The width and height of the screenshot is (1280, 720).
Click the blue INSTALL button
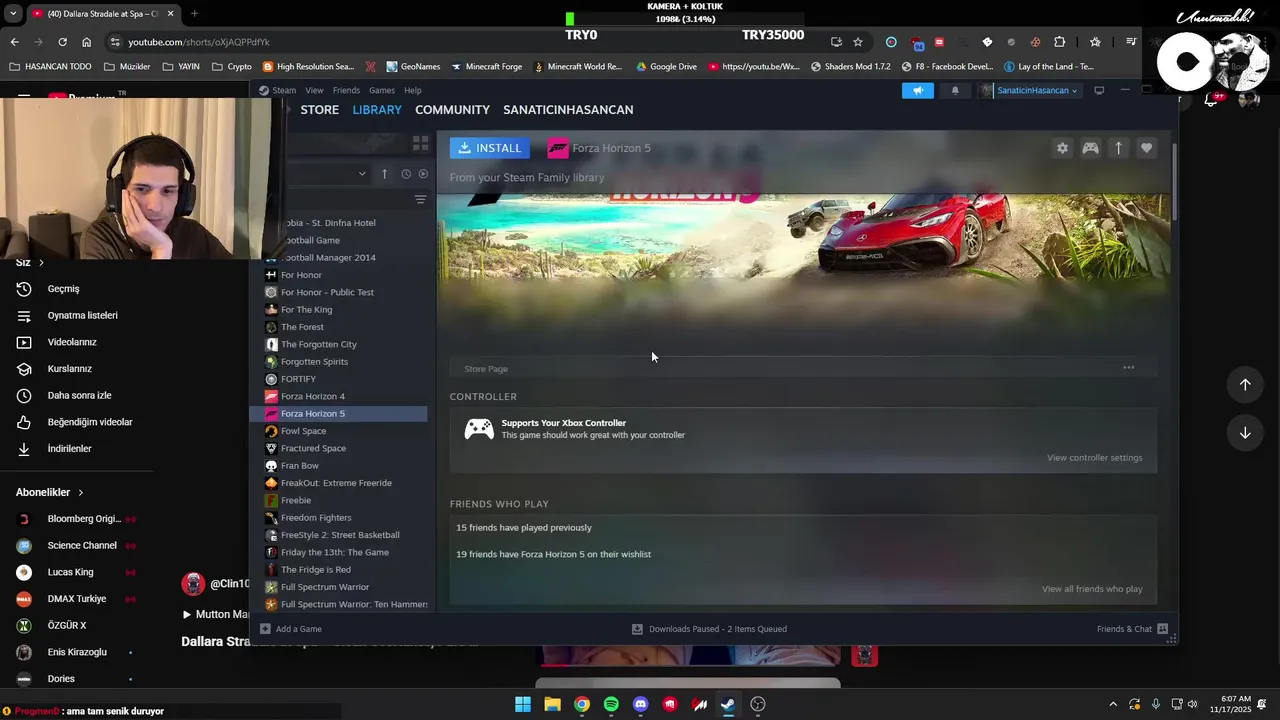click(x=490, y=148)
